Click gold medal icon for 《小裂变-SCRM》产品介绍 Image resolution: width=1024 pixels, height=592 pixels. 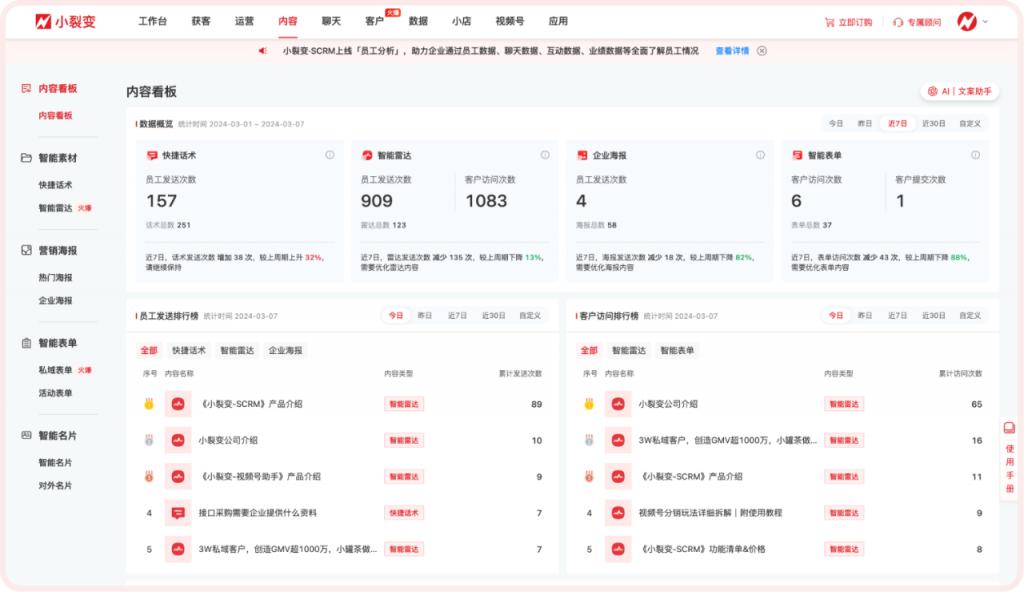(149, 404)
